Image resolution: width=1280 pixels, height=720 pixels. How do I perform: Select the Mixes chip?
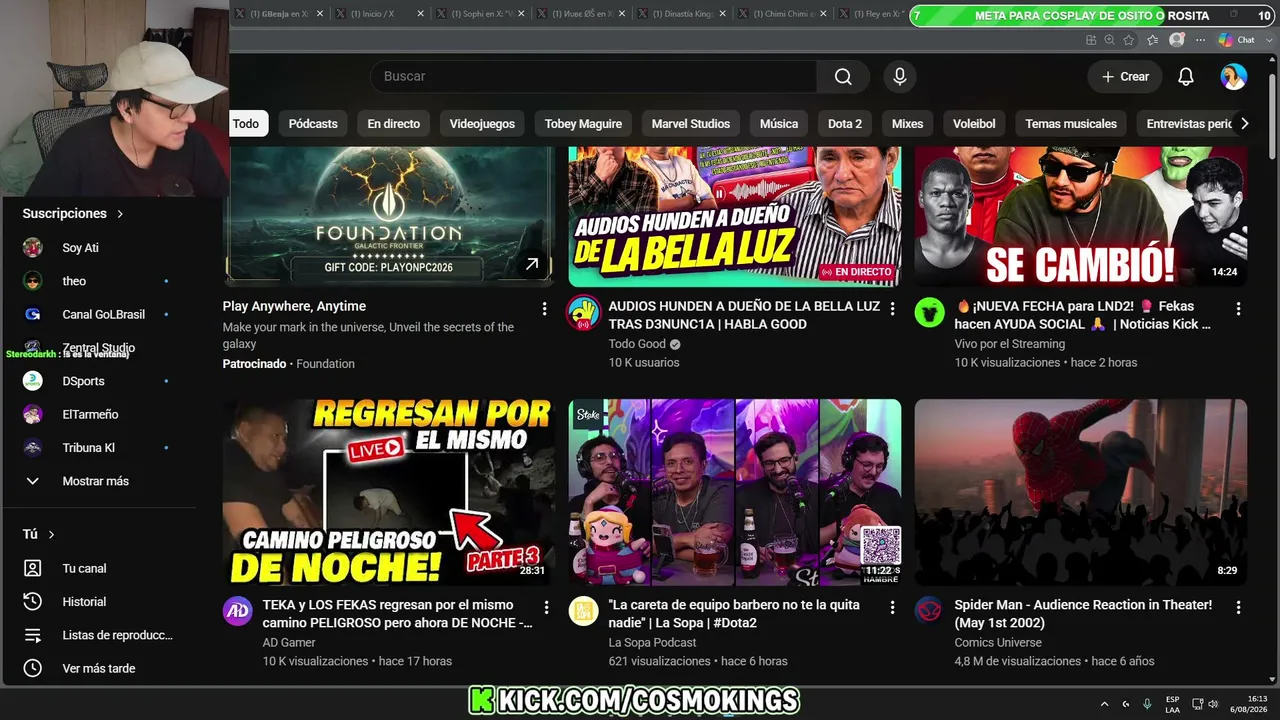[x=908, y=124]
